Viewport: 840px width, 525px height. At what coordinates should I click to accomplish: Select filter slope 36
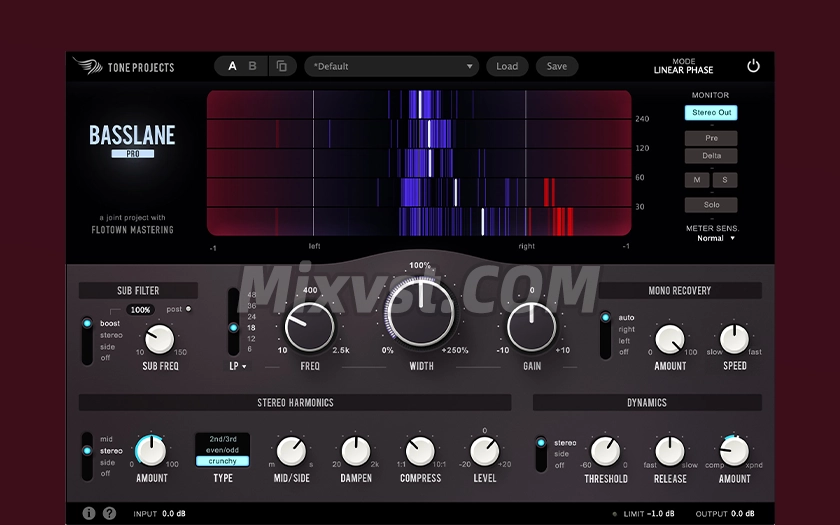coord(251,306)
